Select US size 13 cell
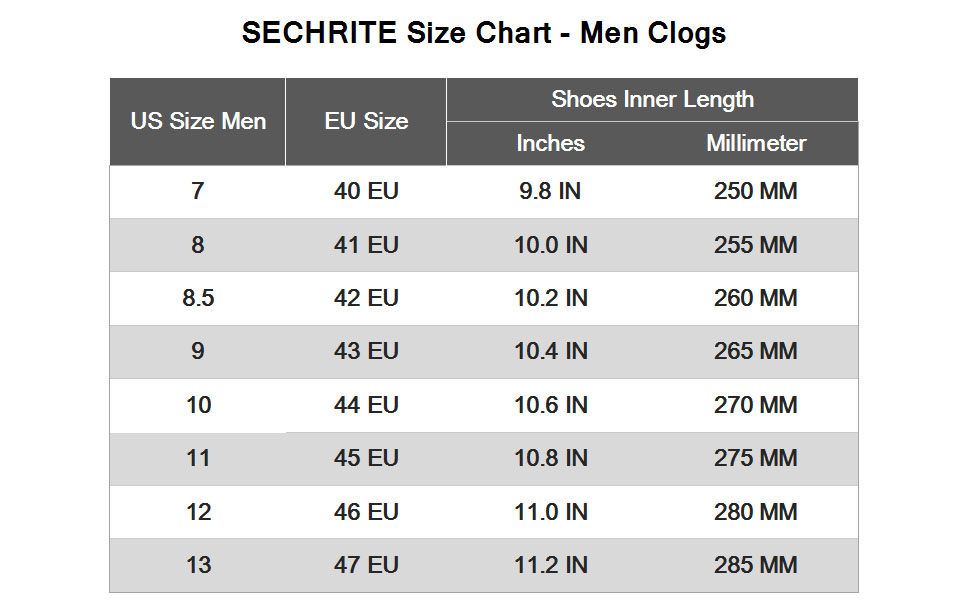Viewport: 970px width, 600px height. pyautogui.click(x=198, y=565)
